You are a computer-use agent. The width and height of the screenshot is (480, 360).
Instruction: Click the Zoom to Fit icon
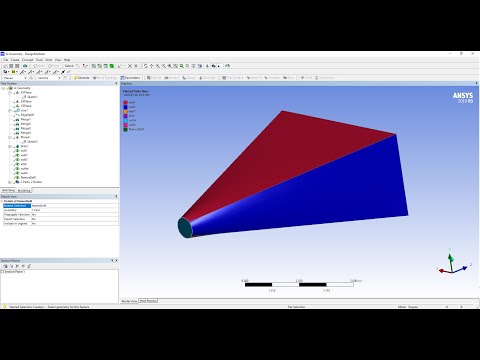pyautogui.click(x=169, y=66)
